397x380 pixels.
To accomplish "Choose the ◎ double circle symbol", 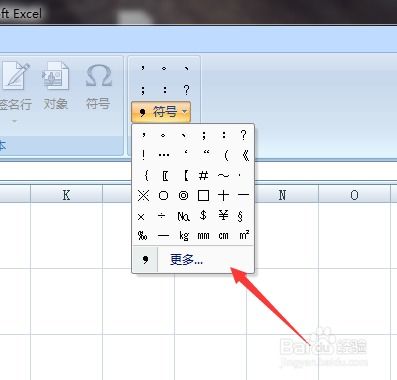I will [183, 195].
